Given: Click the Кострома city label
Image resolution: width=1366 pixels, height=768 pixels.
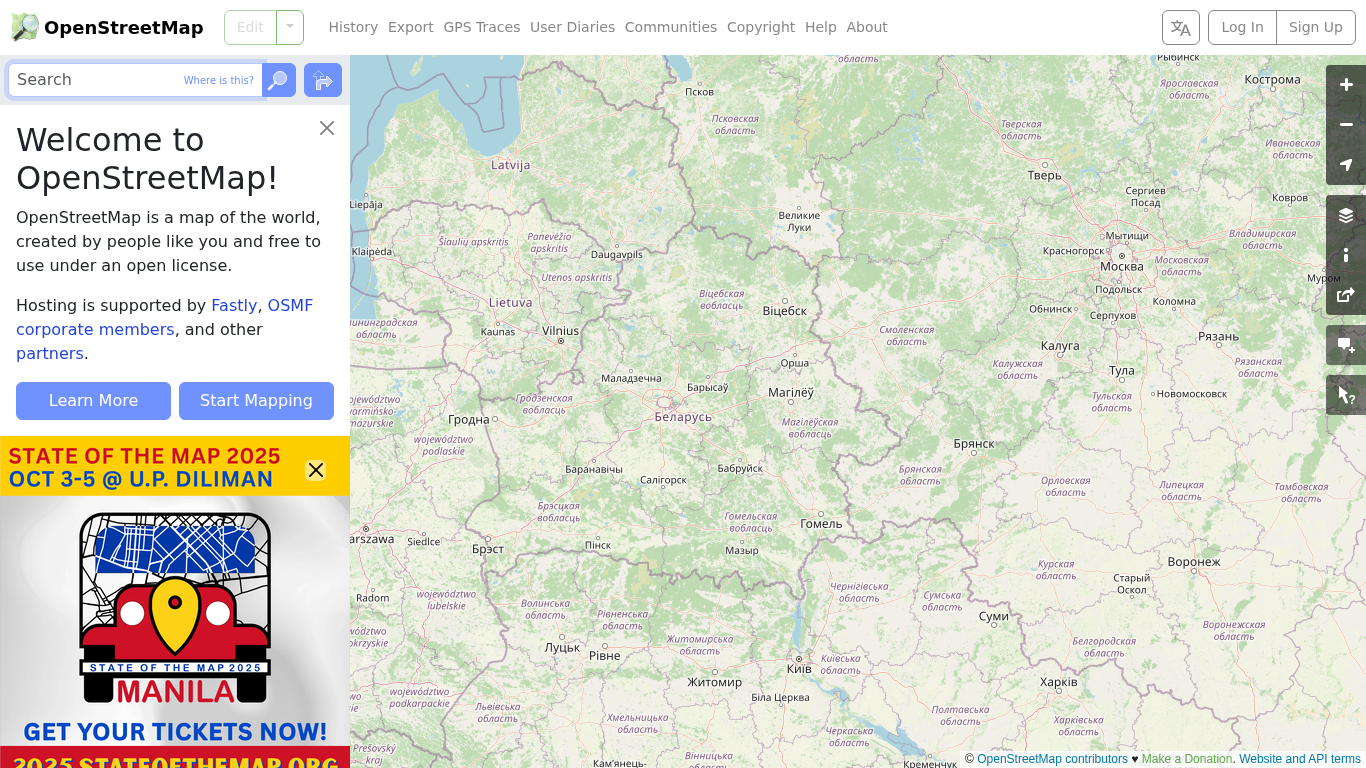Looking at the screenshot, I should (x=1272, y=80).
